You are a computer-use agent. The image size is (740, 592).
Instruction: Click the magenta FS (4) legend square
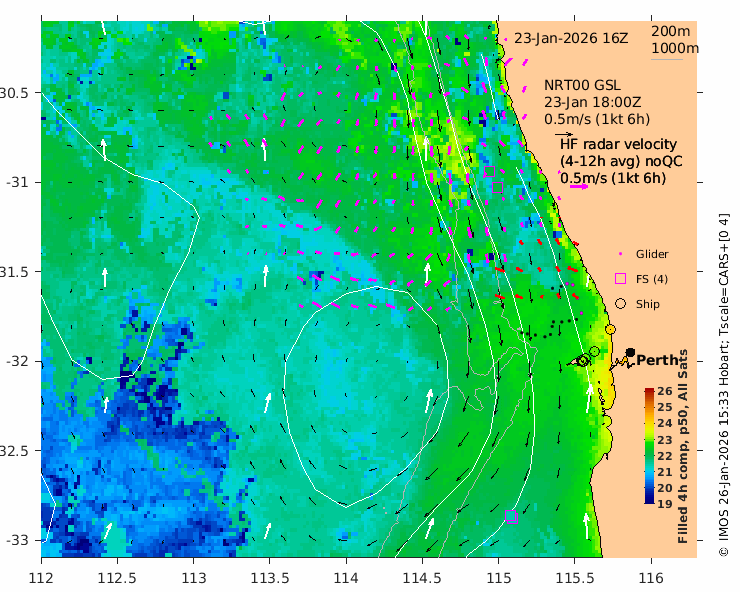tap(621, 279)
